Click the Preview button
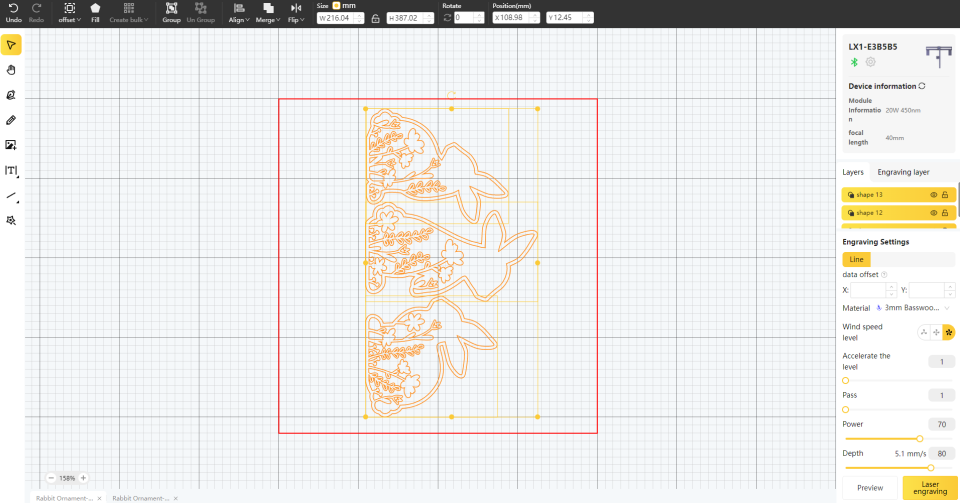This screenshot has height=503, width=960. click(870, 488)
